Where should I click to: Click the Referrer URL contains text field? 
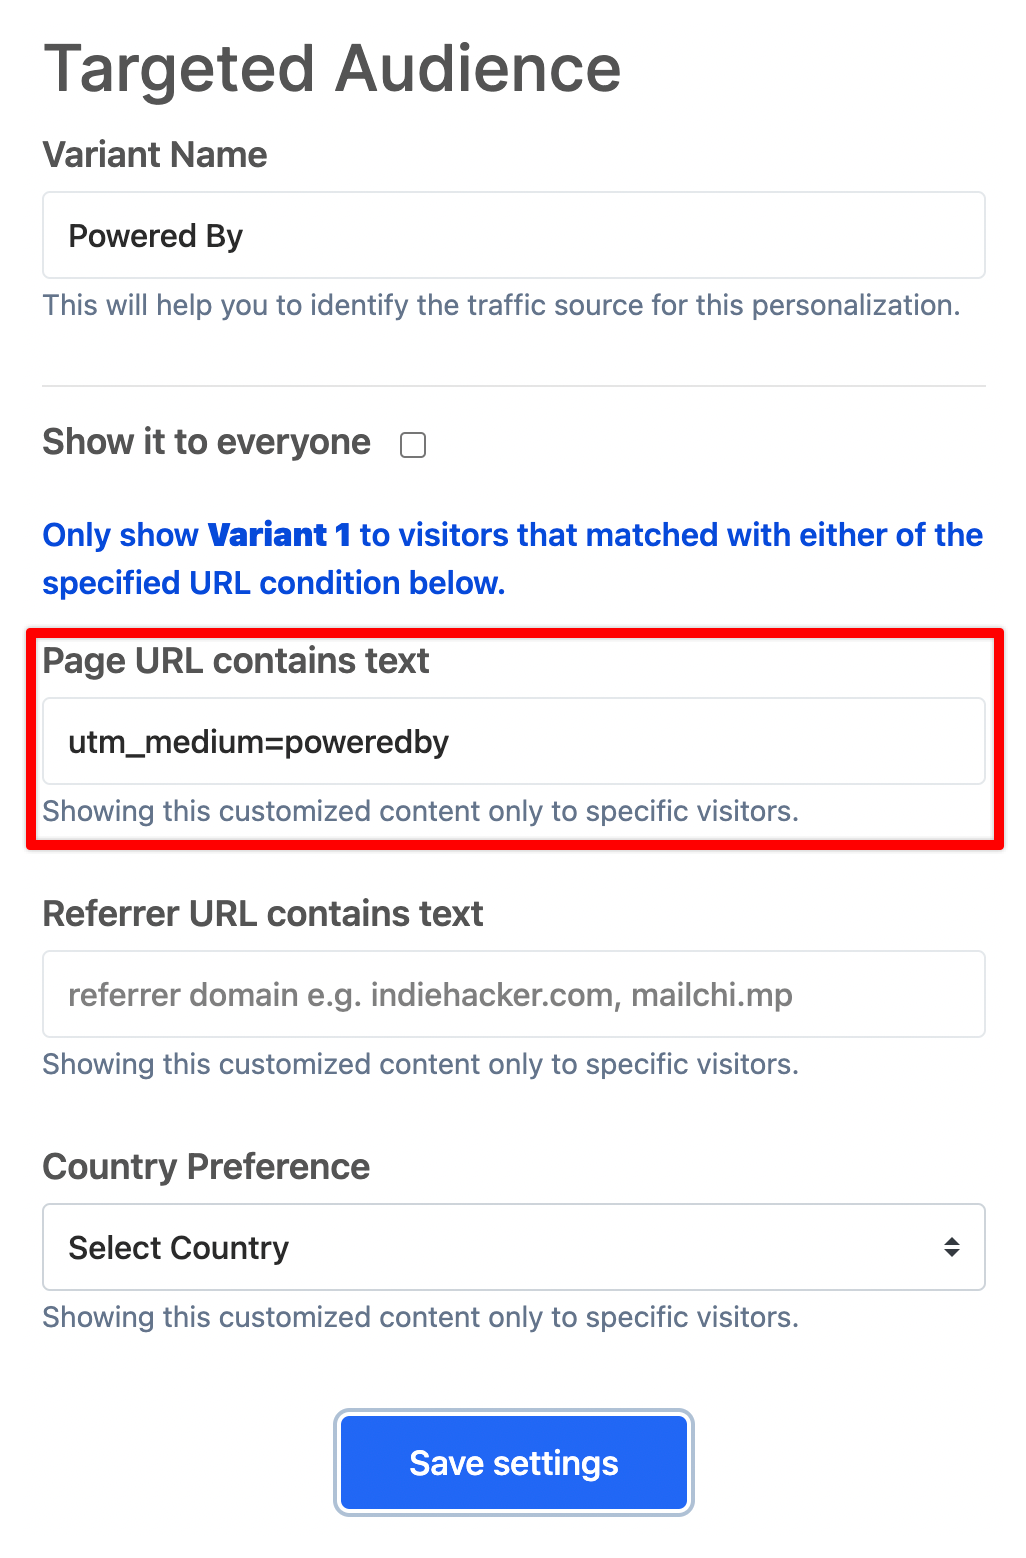coord(513,995)
